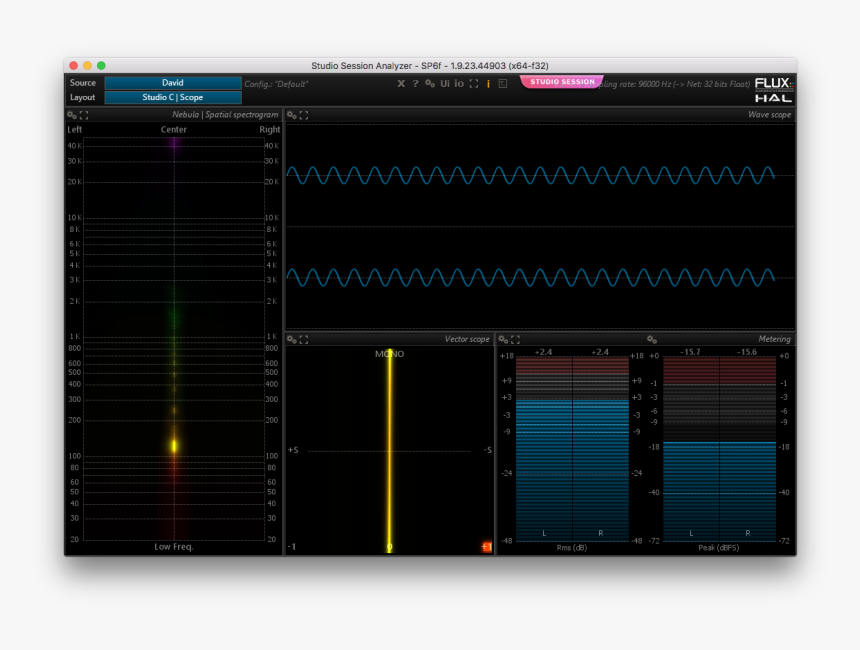Open the Source dropdown showing David
The image size is (860, 650).
[173, 83]
